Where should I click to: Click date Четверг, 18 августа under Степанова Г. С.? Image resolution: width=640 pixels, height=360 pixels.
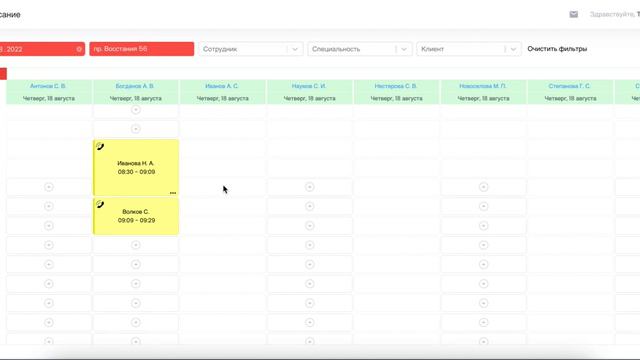[x=570, y=98]
